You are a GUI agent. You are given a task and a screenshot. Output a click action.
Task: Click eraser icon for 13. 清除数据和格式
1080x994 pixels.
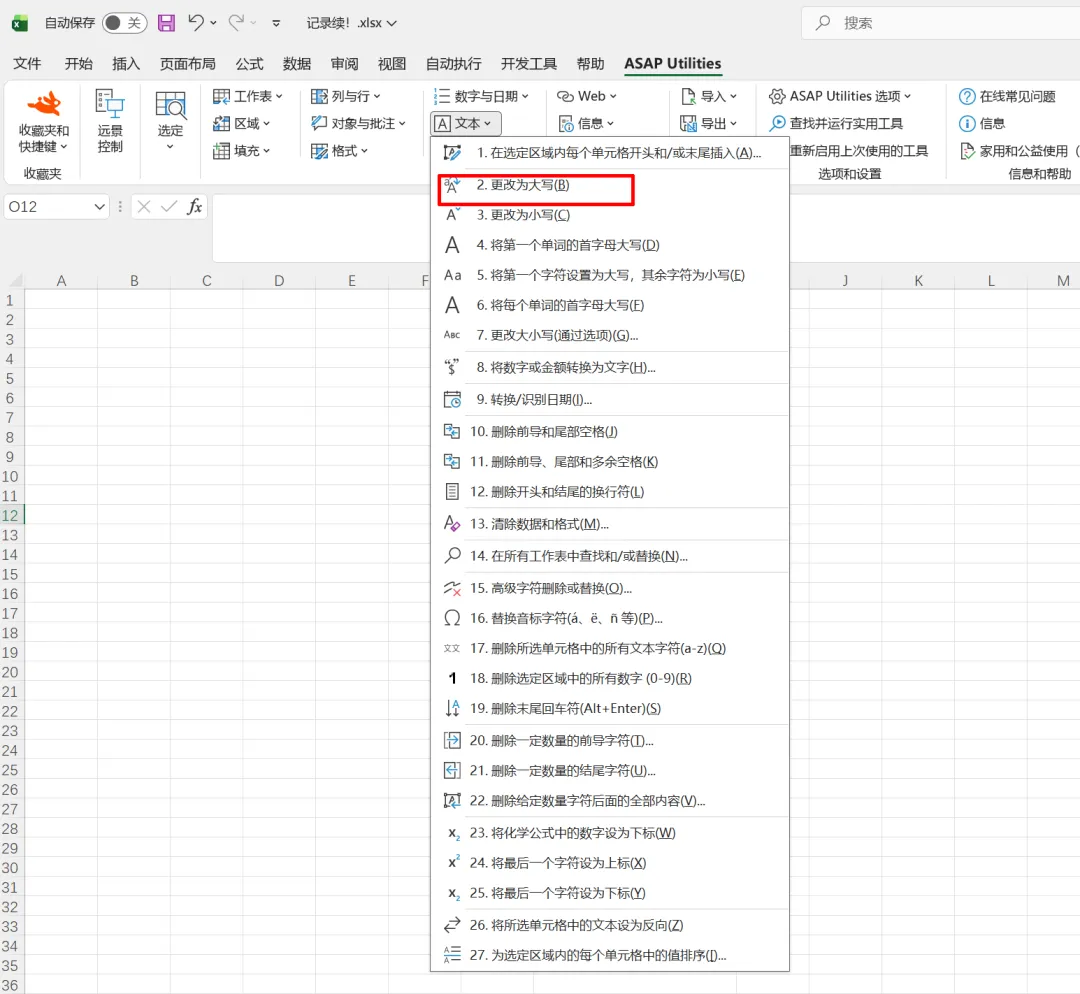tap(452, 524)
